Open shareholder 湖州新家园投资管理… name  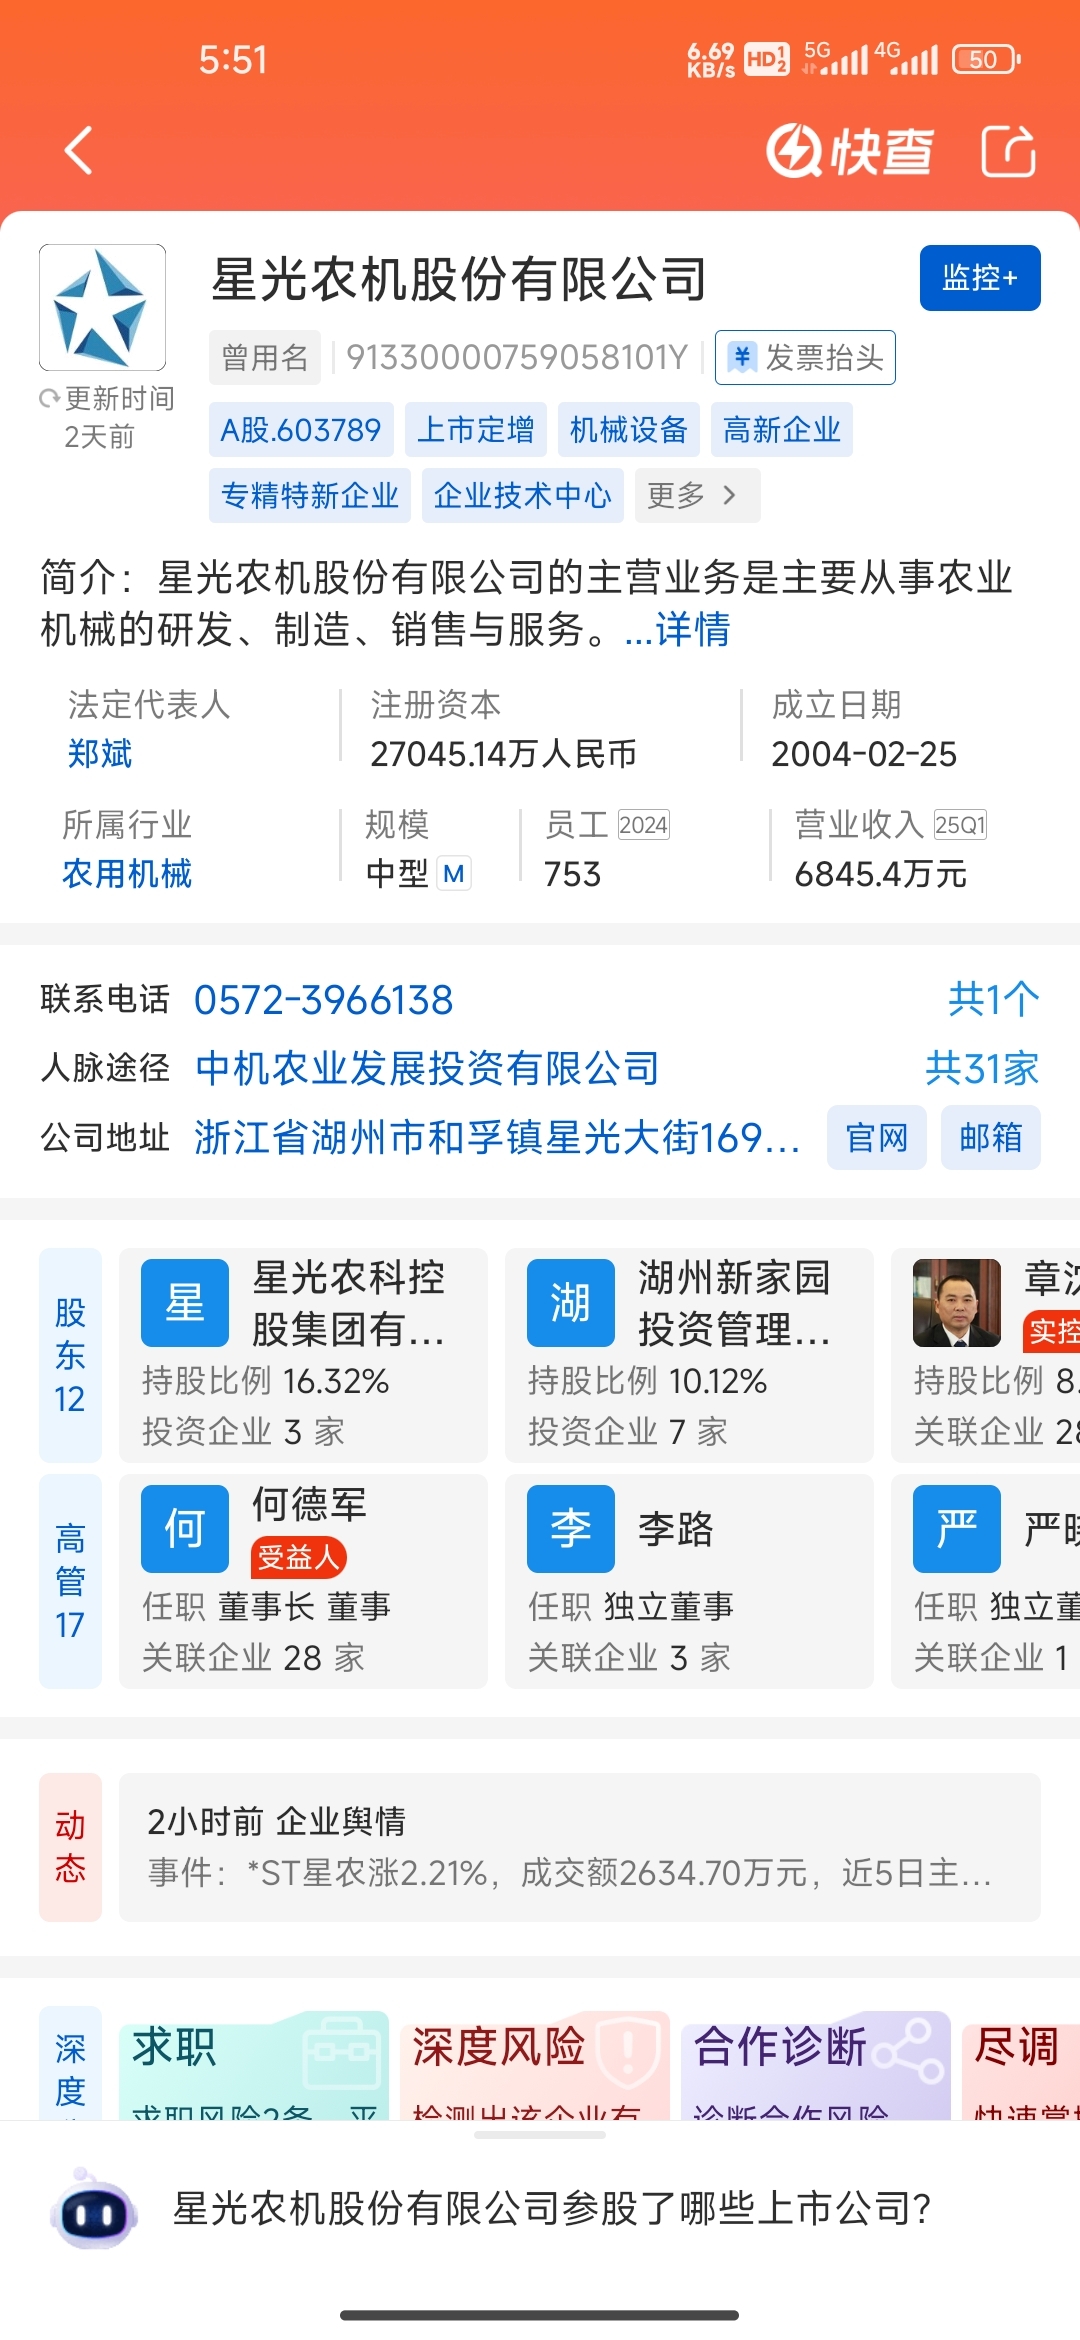pyautogui.click(x=734, y=1303)
